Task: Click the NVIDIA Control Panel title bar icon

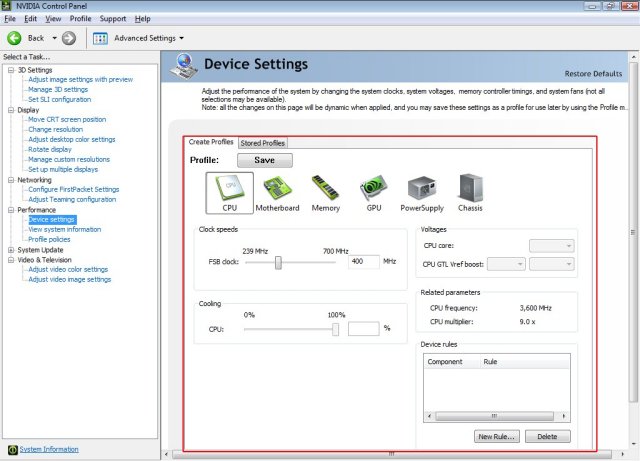Action: (6, 6)
